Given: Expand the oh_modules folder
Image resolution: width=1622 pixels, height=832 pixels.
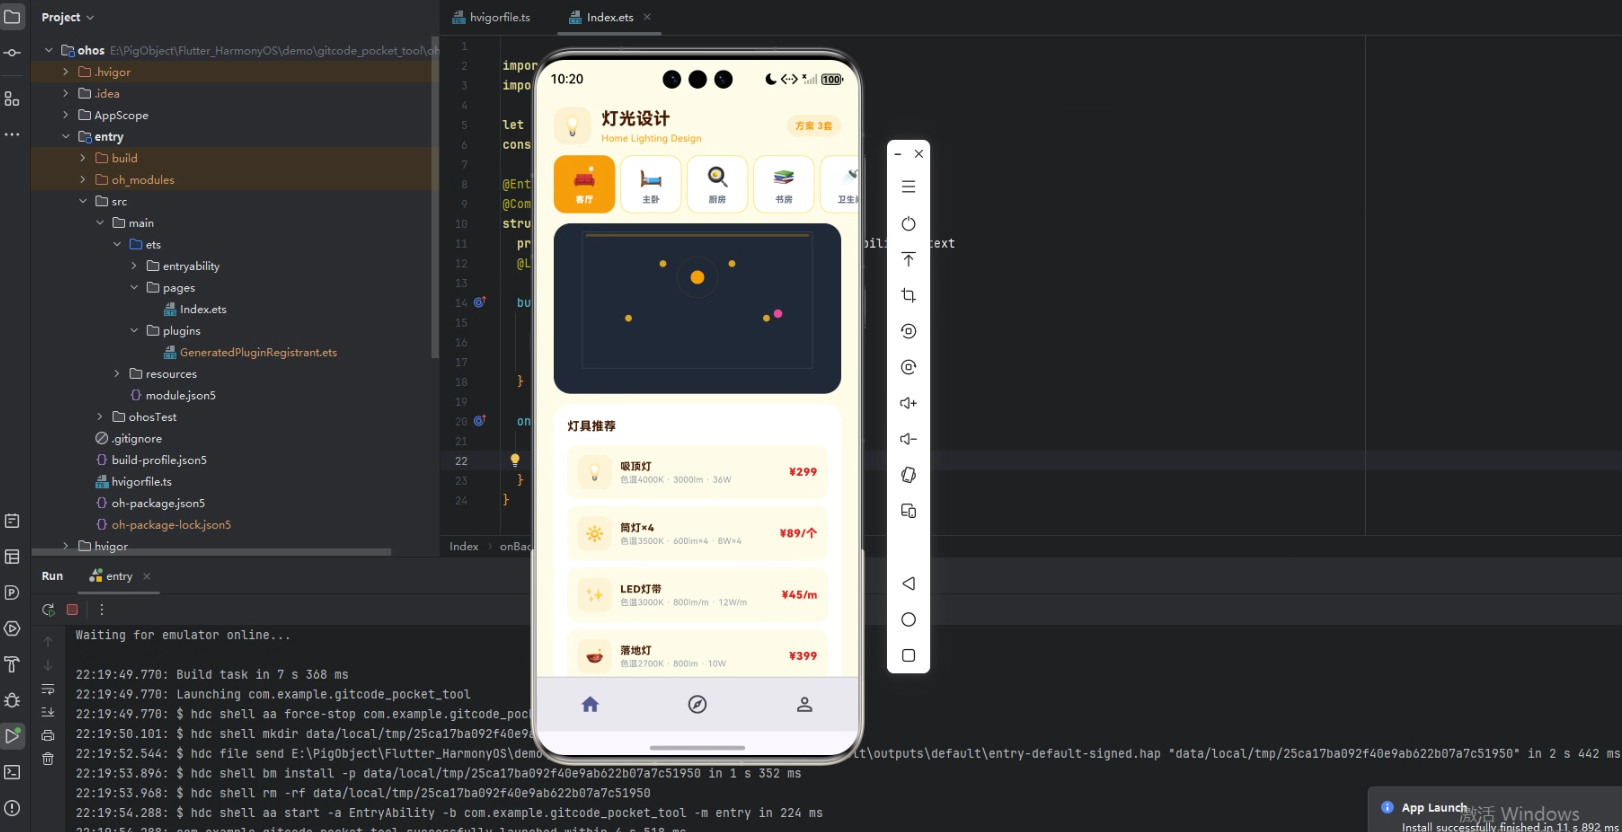Looking at the screenshot, I should click(x=83, y=180).
